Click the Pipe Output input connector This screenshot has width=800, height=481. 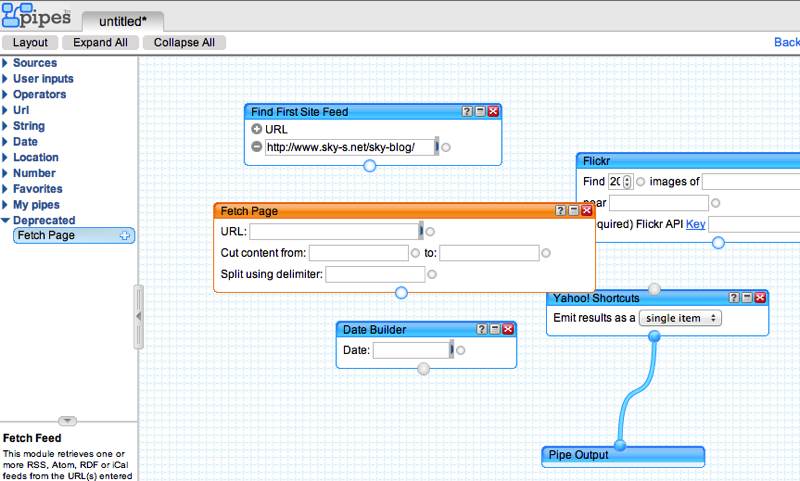[620, 445]
